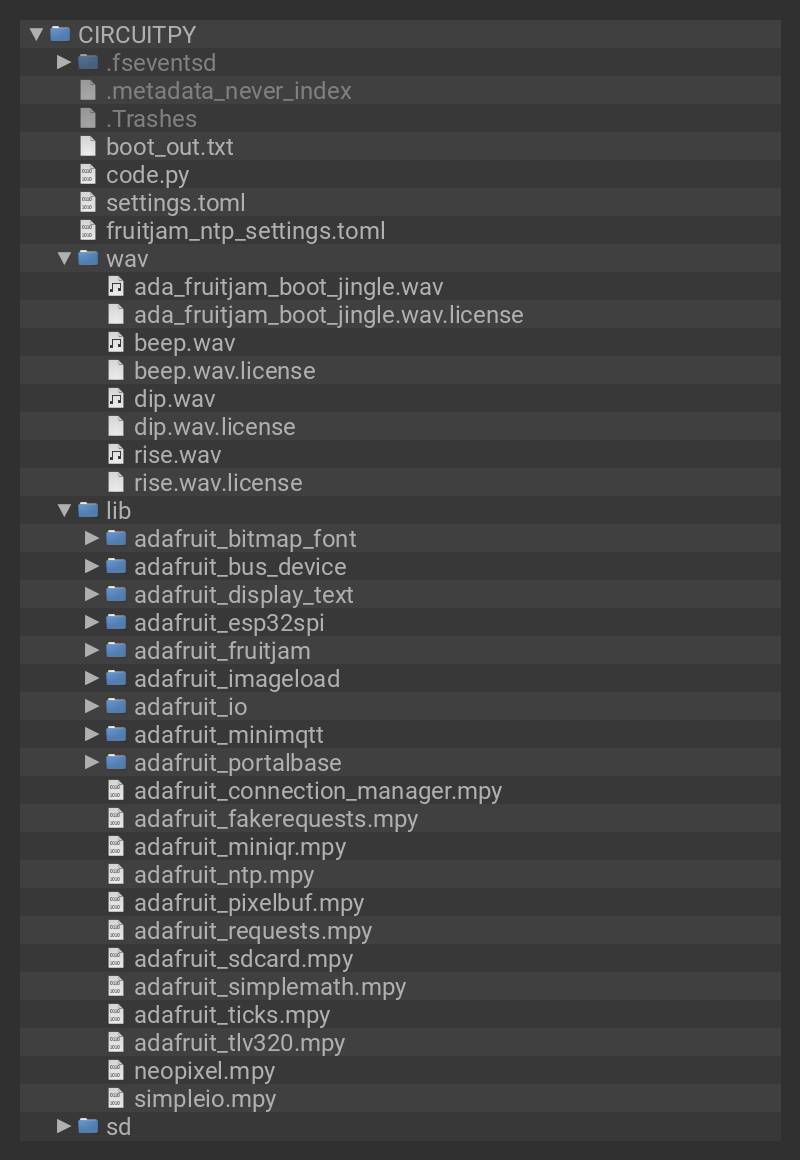Expand the sd folder
The height and width of the screenshot is (1160, 800).
click(x=64, y=1127)
